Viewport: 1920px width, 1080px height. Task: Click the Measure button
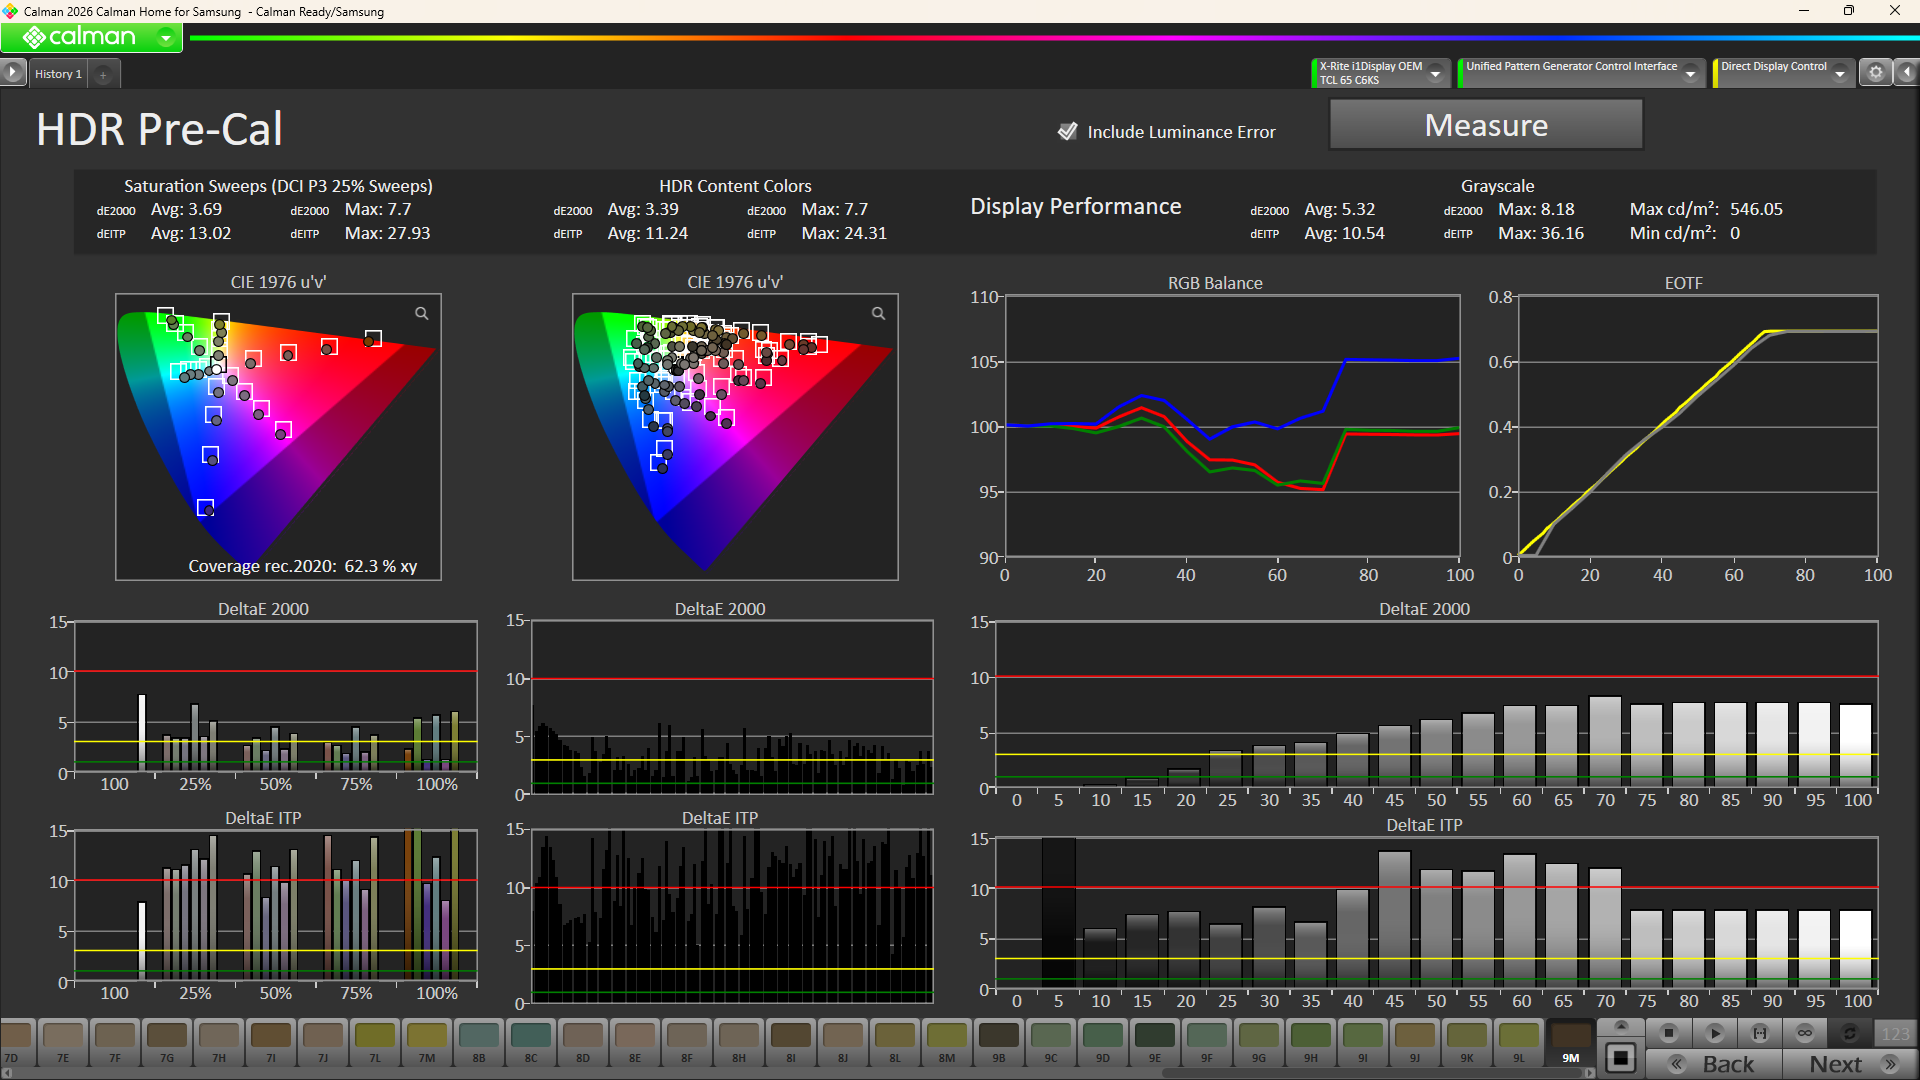(1485, 126)
